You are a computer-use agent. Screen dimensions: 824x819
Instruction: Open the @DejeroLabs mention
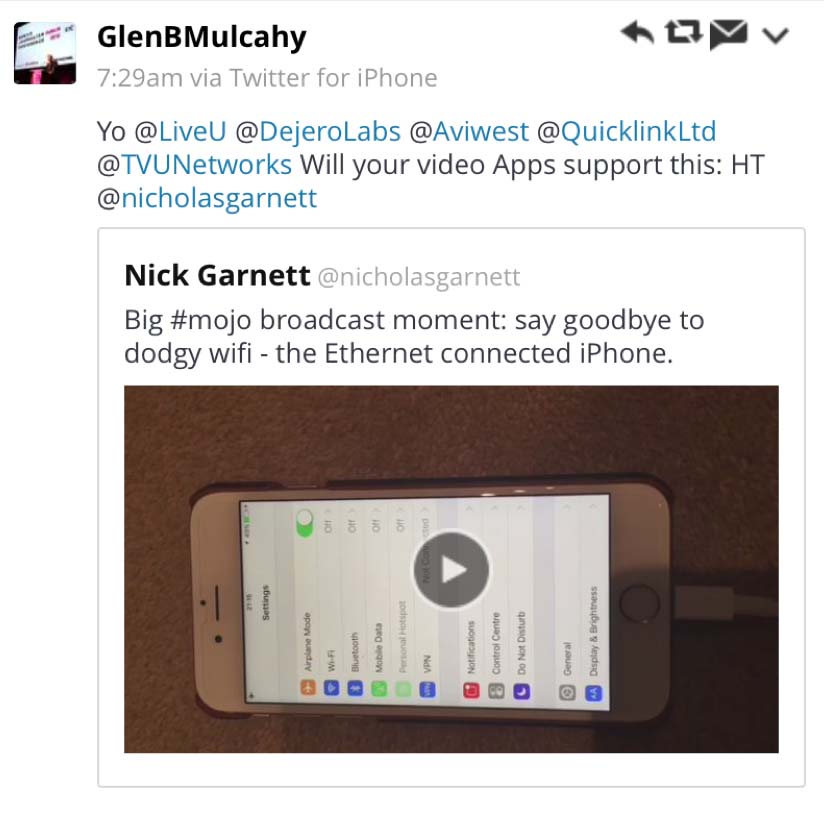tap(317, 131)
